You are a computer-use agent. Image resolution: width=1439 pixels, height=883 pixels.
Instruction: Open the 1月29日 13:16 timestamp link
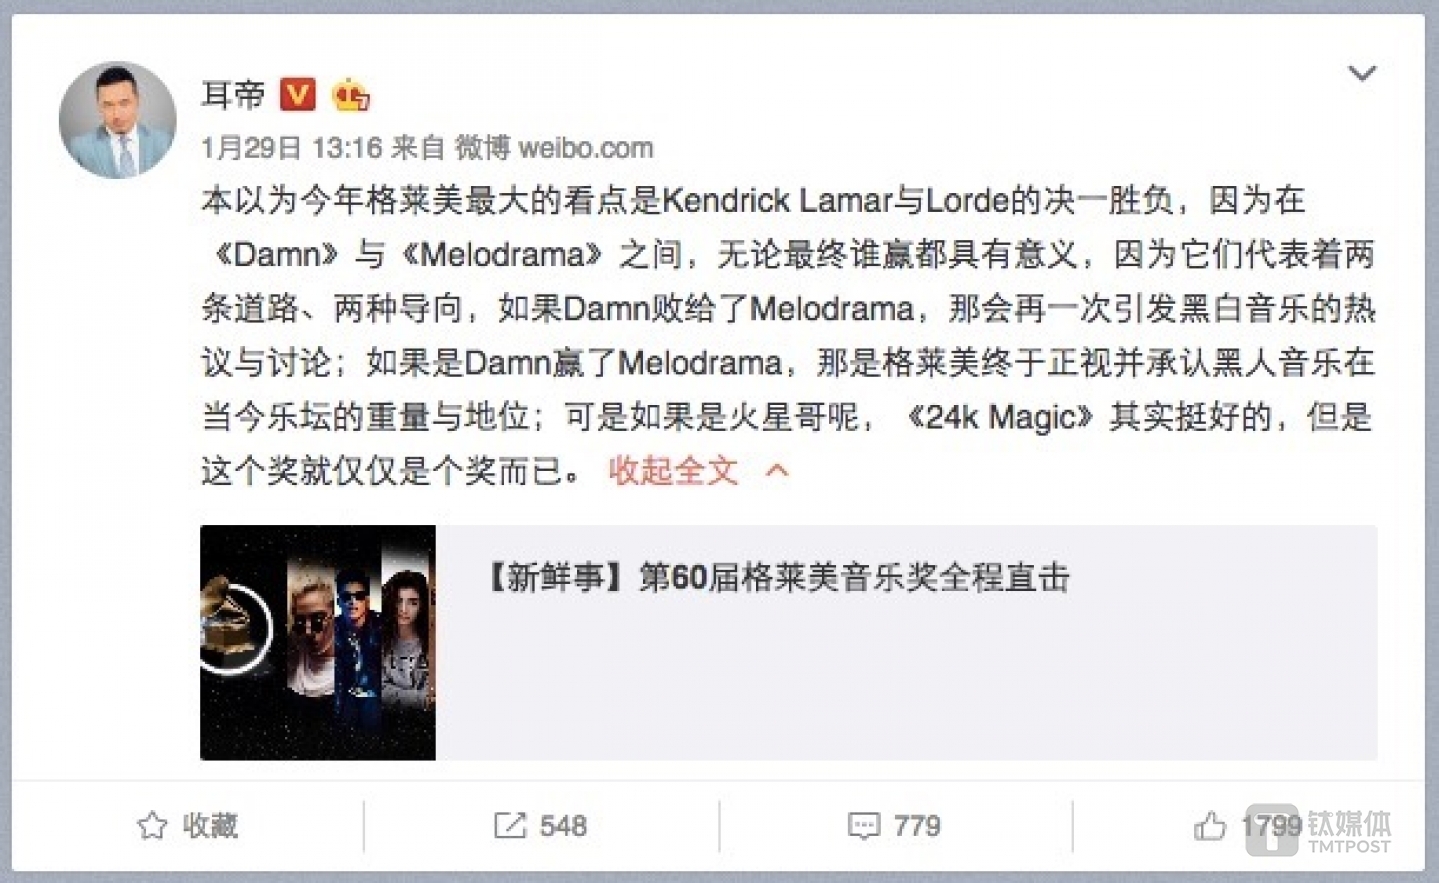[292, 148]
